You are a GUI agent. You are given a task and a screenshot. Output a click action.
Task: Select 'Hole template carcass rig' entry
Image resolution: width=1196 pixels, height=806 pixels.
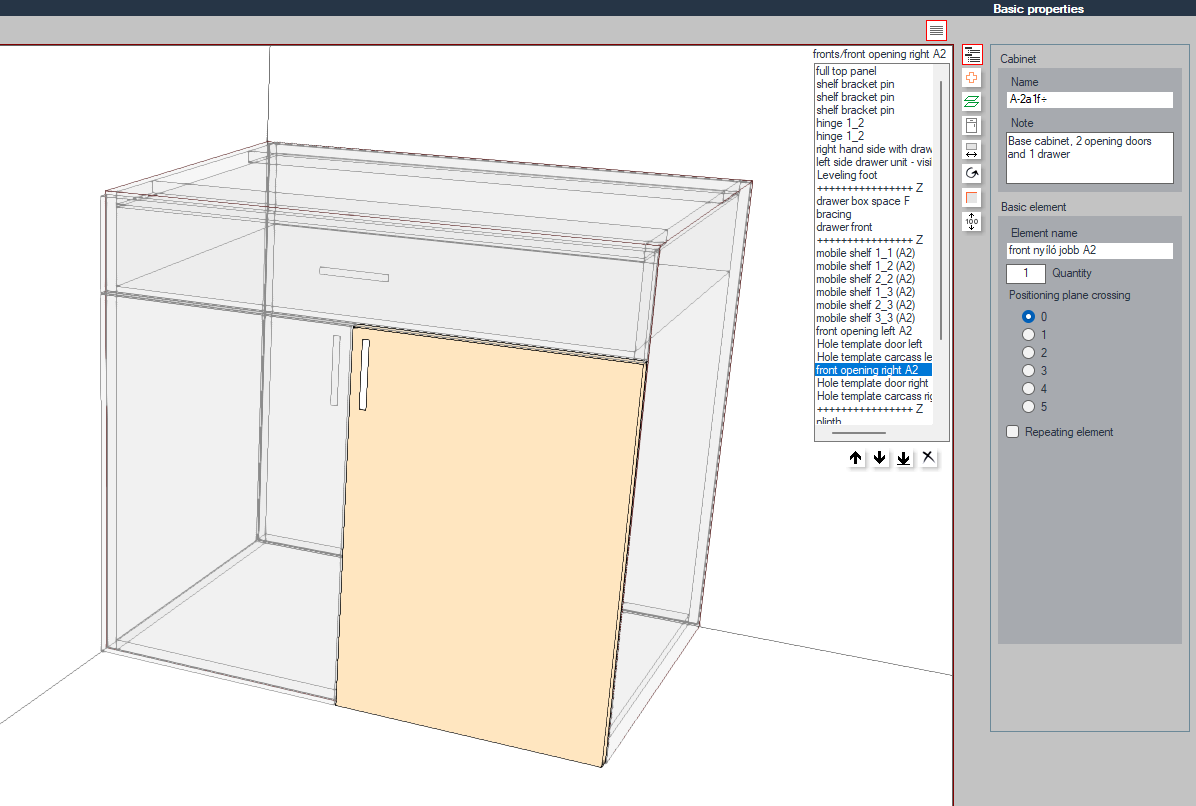point(874,396)
